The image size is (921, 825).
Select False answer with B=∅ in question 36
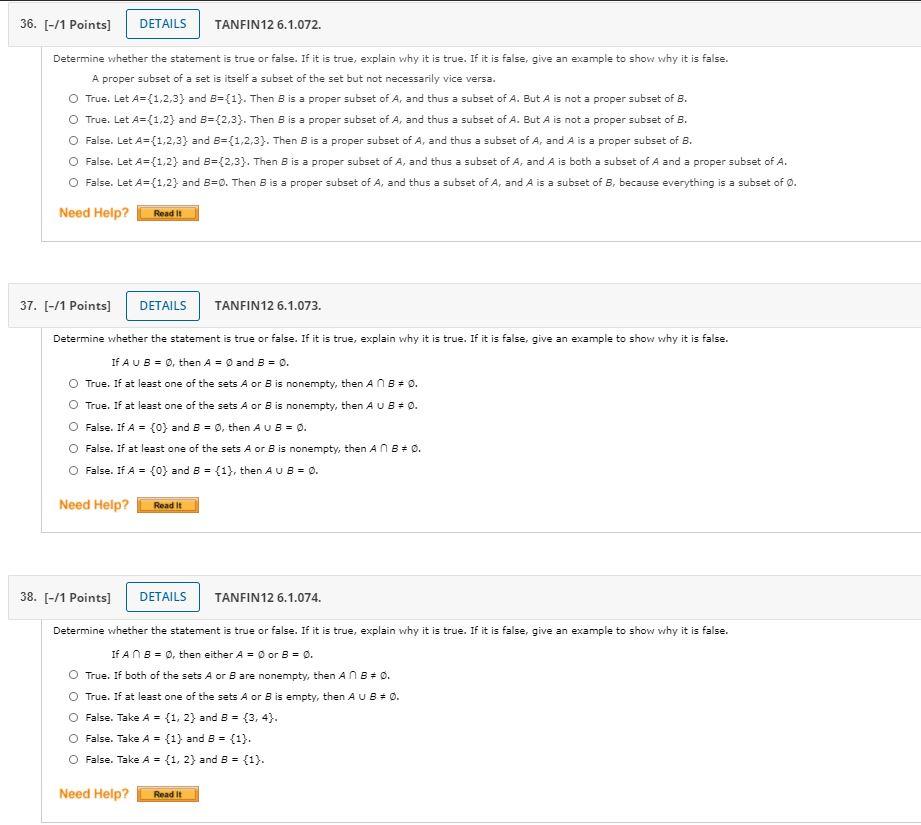(73, 182)
